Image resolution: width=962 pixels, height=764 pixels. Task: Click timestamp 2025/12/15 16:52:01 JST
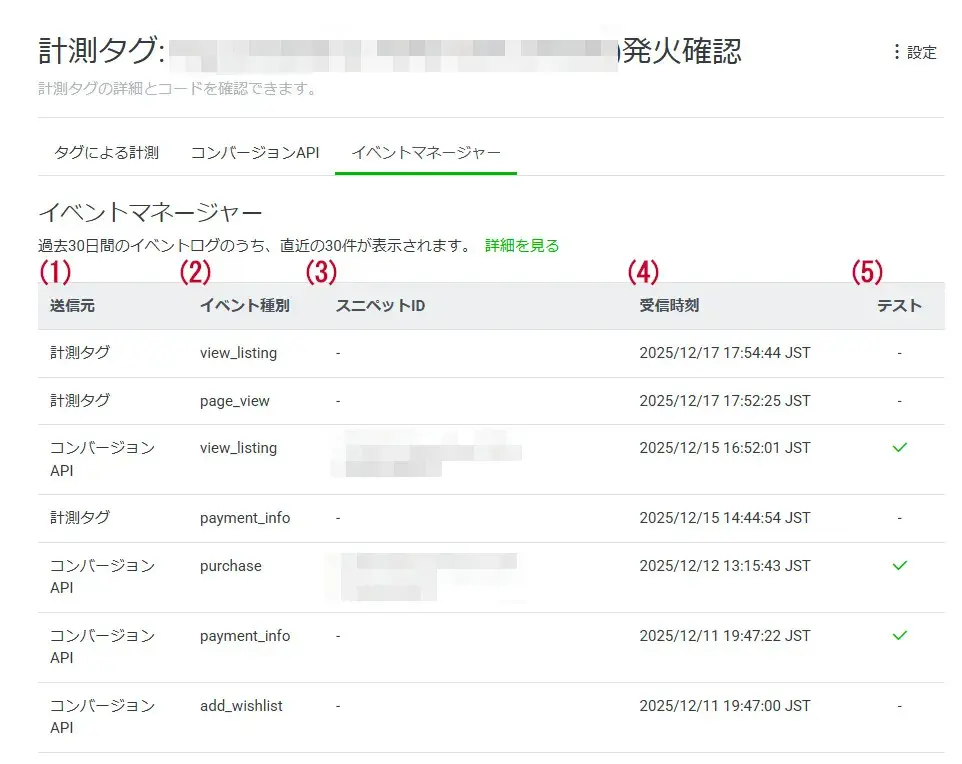(724, 448)
